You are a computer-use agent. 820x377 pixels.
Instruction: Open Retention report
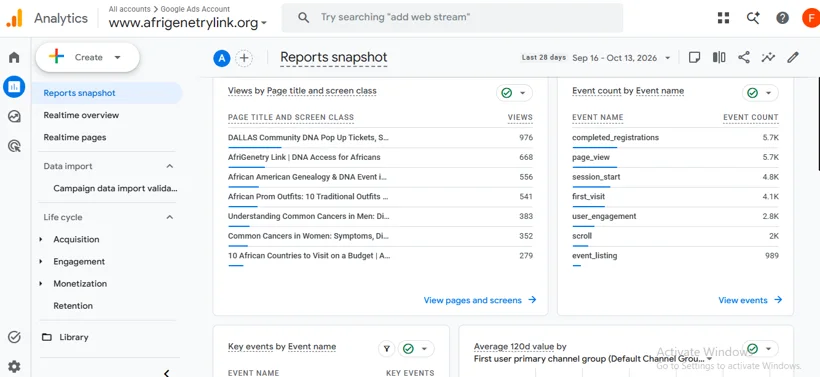[73, 306]
